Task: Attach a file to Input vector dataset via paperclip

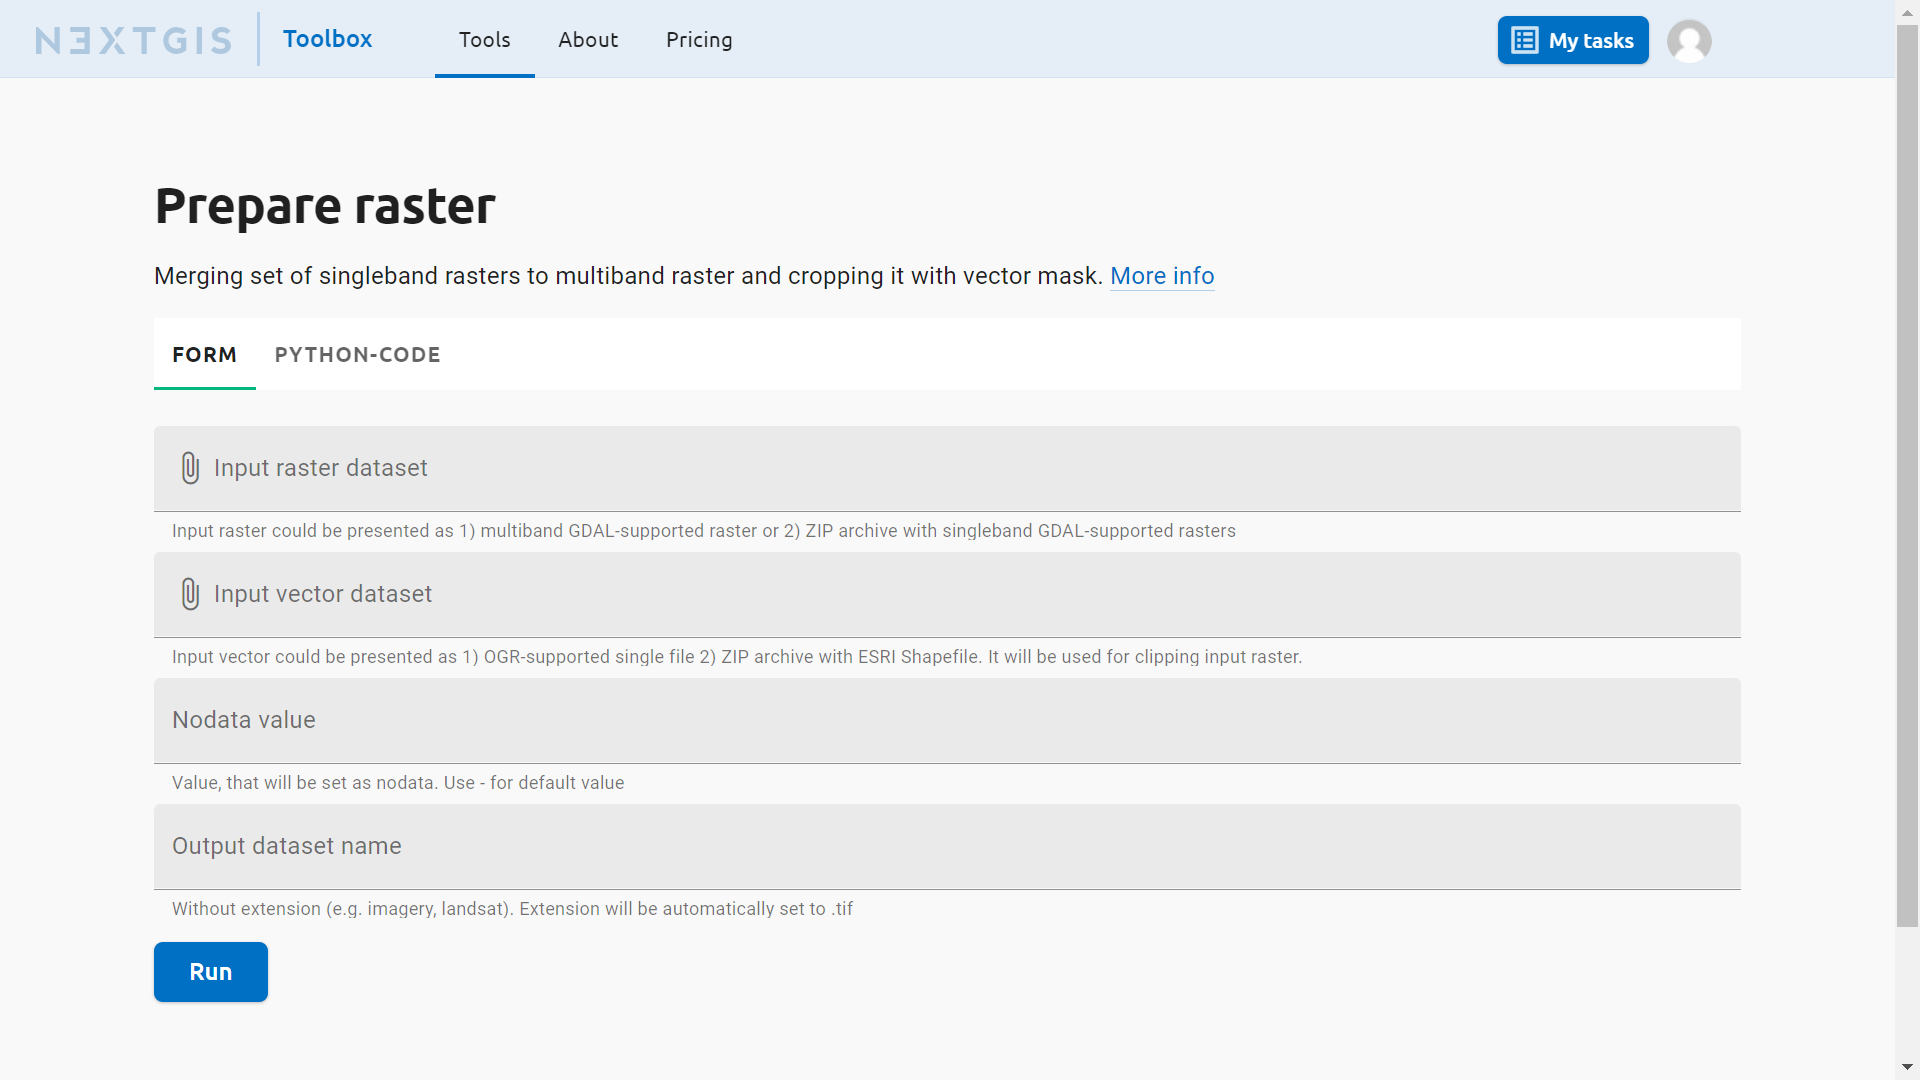Action: click(x=190, y=593)
